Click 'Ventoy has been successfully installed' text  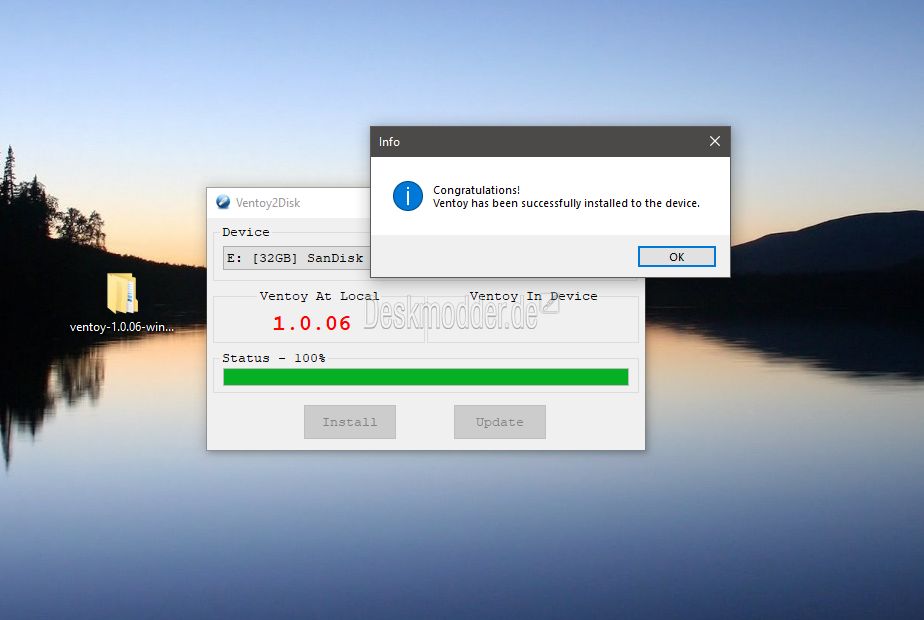tap(566, 203)
